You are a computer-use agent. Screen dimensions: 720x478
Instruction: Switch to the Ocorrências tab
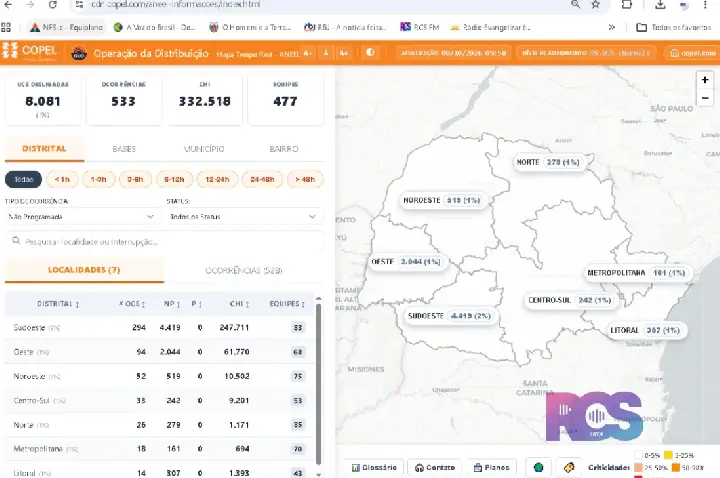pyautogui.click(x=244, y=270)
